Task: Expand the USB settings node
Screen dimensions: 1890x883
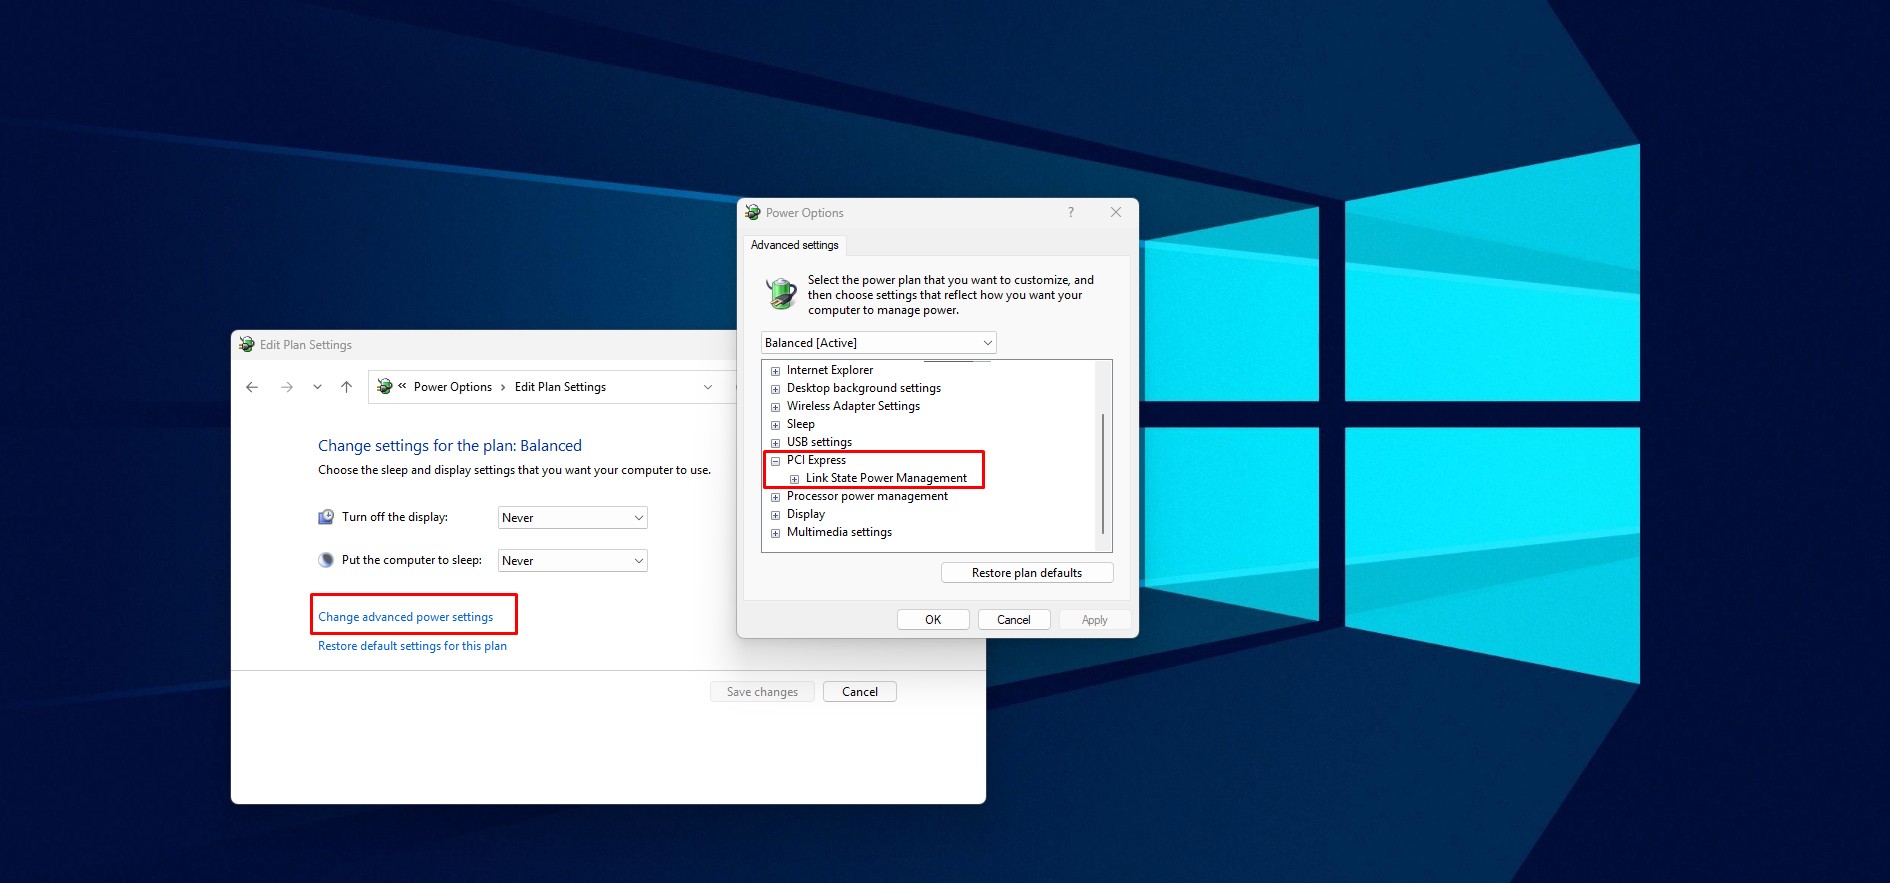Action: pos(775,443)
